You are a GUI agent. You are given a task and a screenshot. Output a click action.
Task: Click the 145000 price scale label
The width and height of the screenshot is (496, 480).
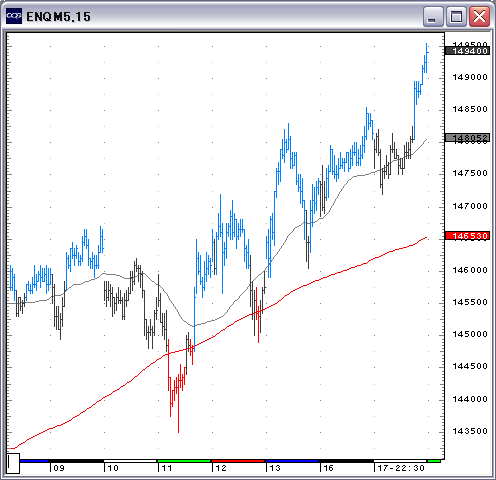(470, 334)
